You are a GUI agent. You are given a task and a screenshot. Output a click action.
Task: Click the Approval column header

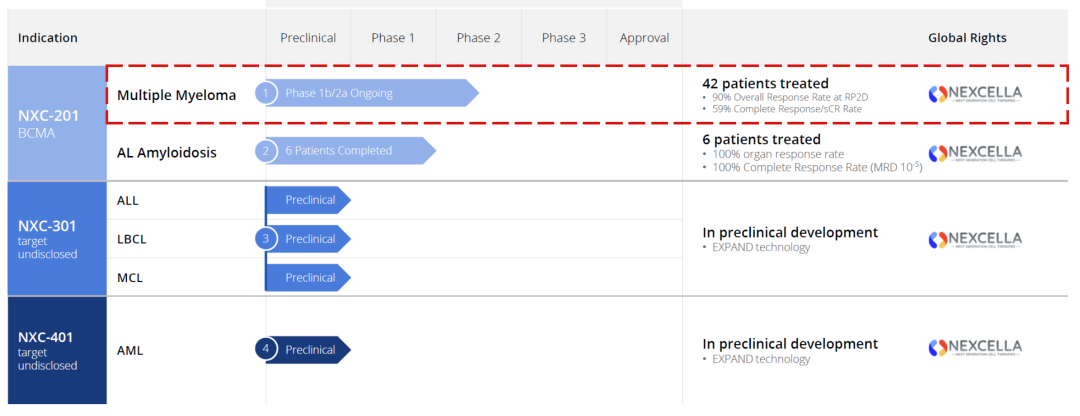(x=644, y=38)
